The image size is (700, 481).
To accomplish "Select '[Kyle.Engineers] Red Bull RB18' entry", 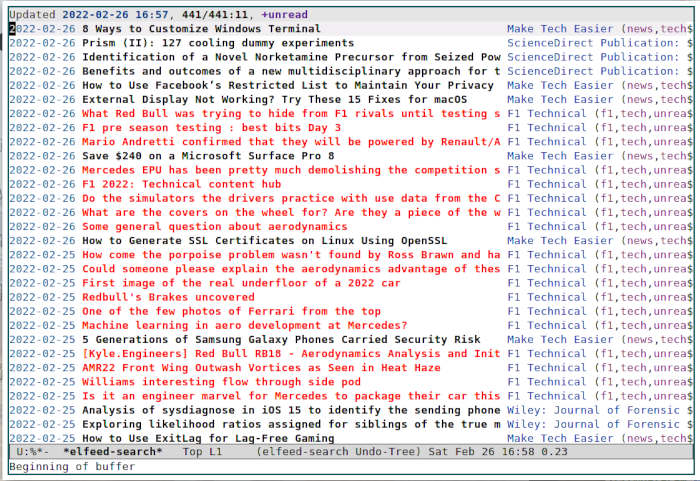I will pos(291,354).
